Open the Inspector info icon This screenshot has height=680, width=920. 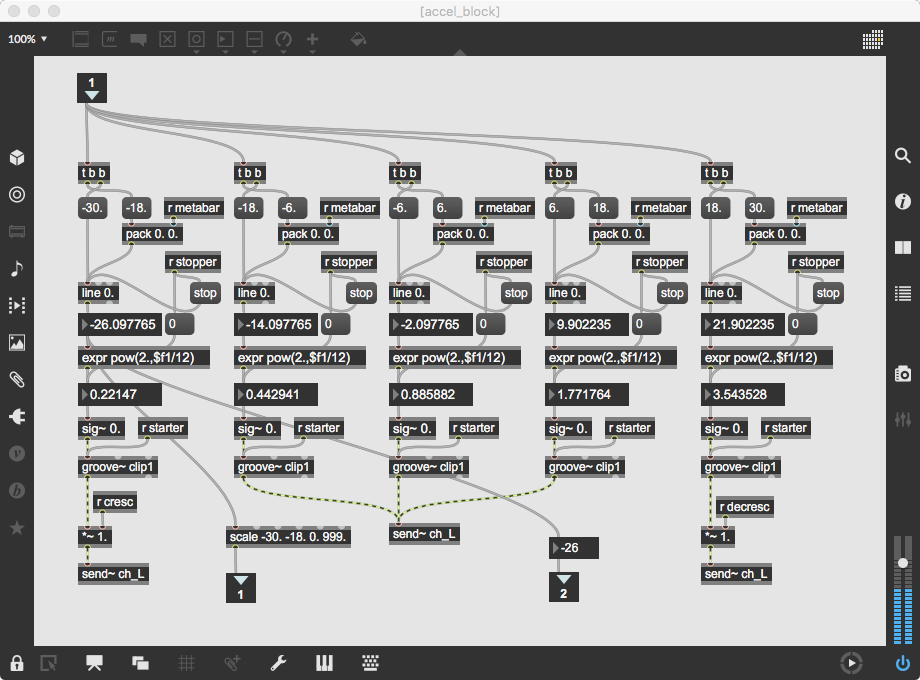(x=902, y=201)
